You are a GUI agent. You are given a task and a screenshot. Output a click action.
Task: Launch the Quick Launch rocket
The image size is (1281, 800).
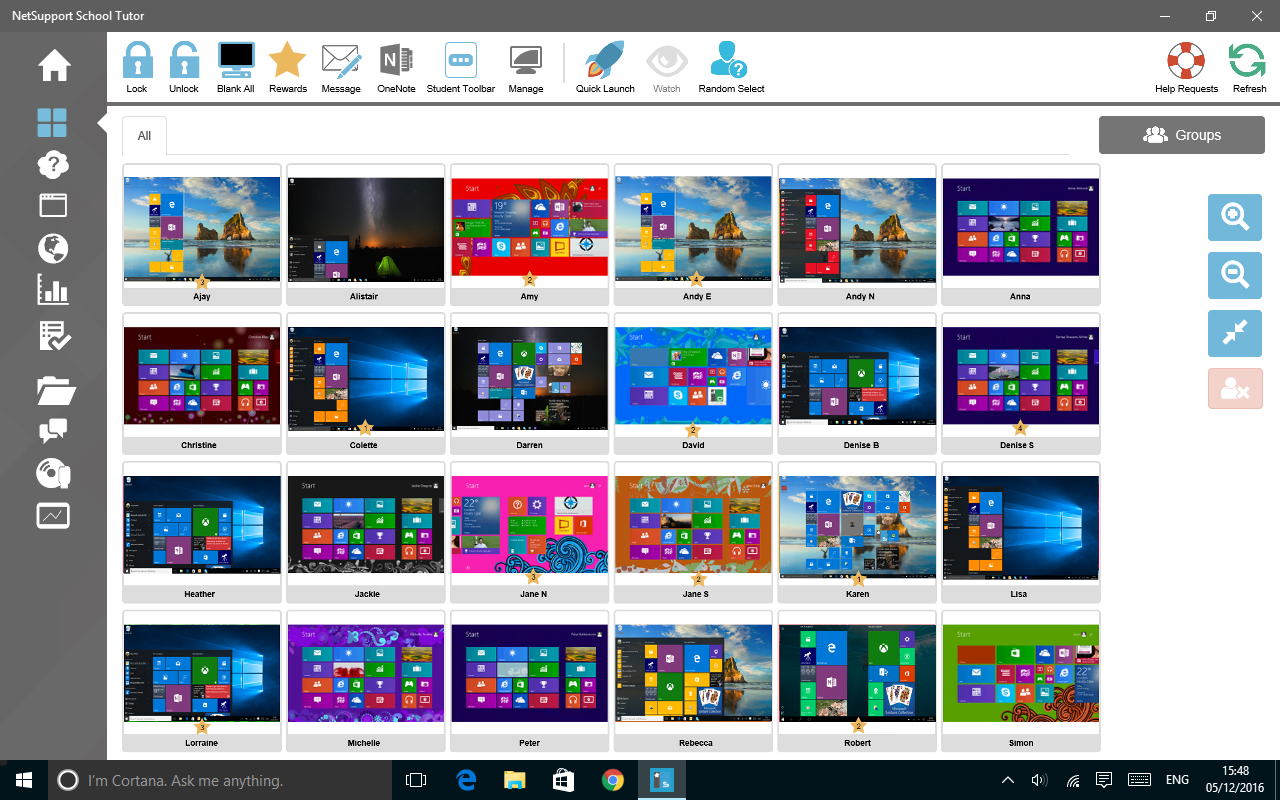(x=605, y=62)
